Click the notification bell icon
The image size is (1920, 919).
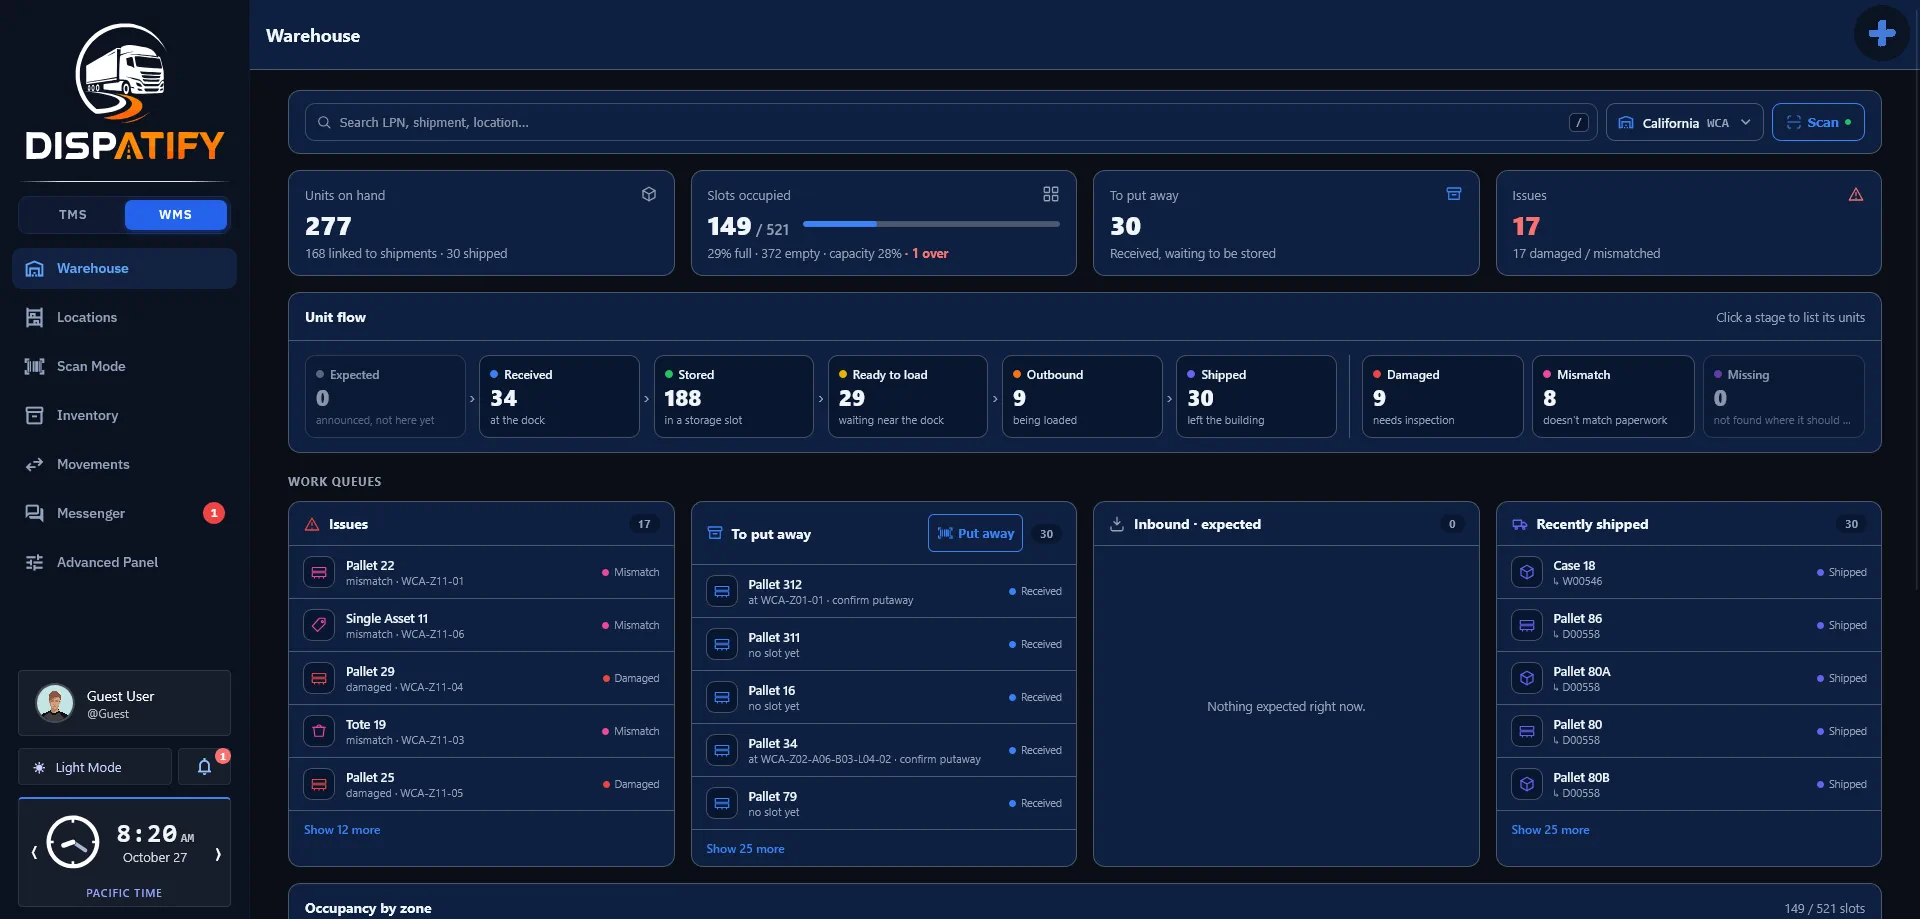(x=204, y=767)
